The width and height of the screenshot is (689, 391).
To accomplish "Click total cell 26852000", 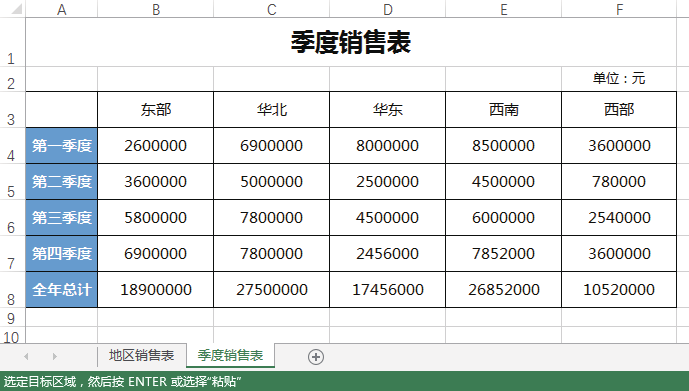I will point(504,290).
